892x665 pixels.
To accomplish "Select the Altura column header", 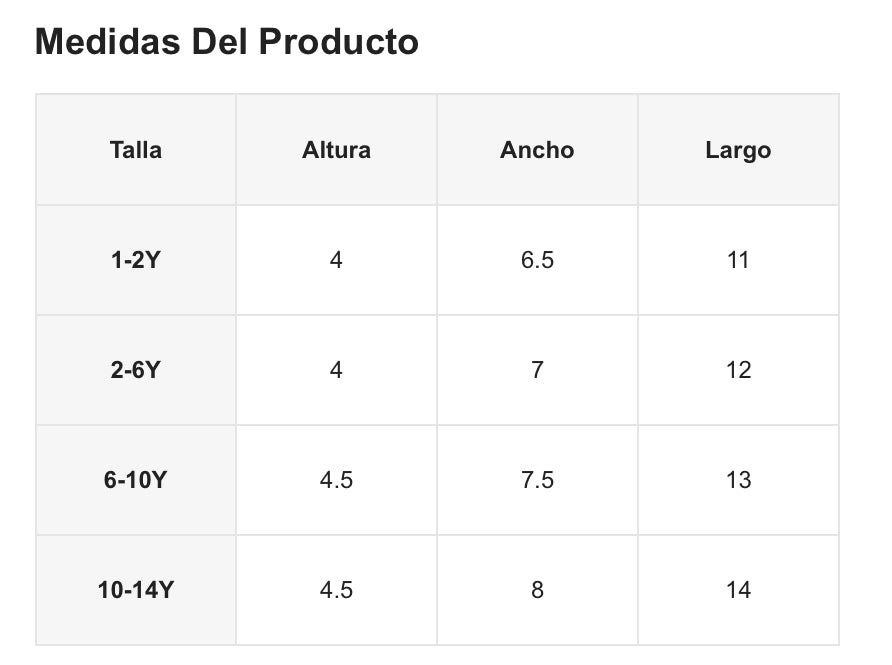I will pos(336,150).
